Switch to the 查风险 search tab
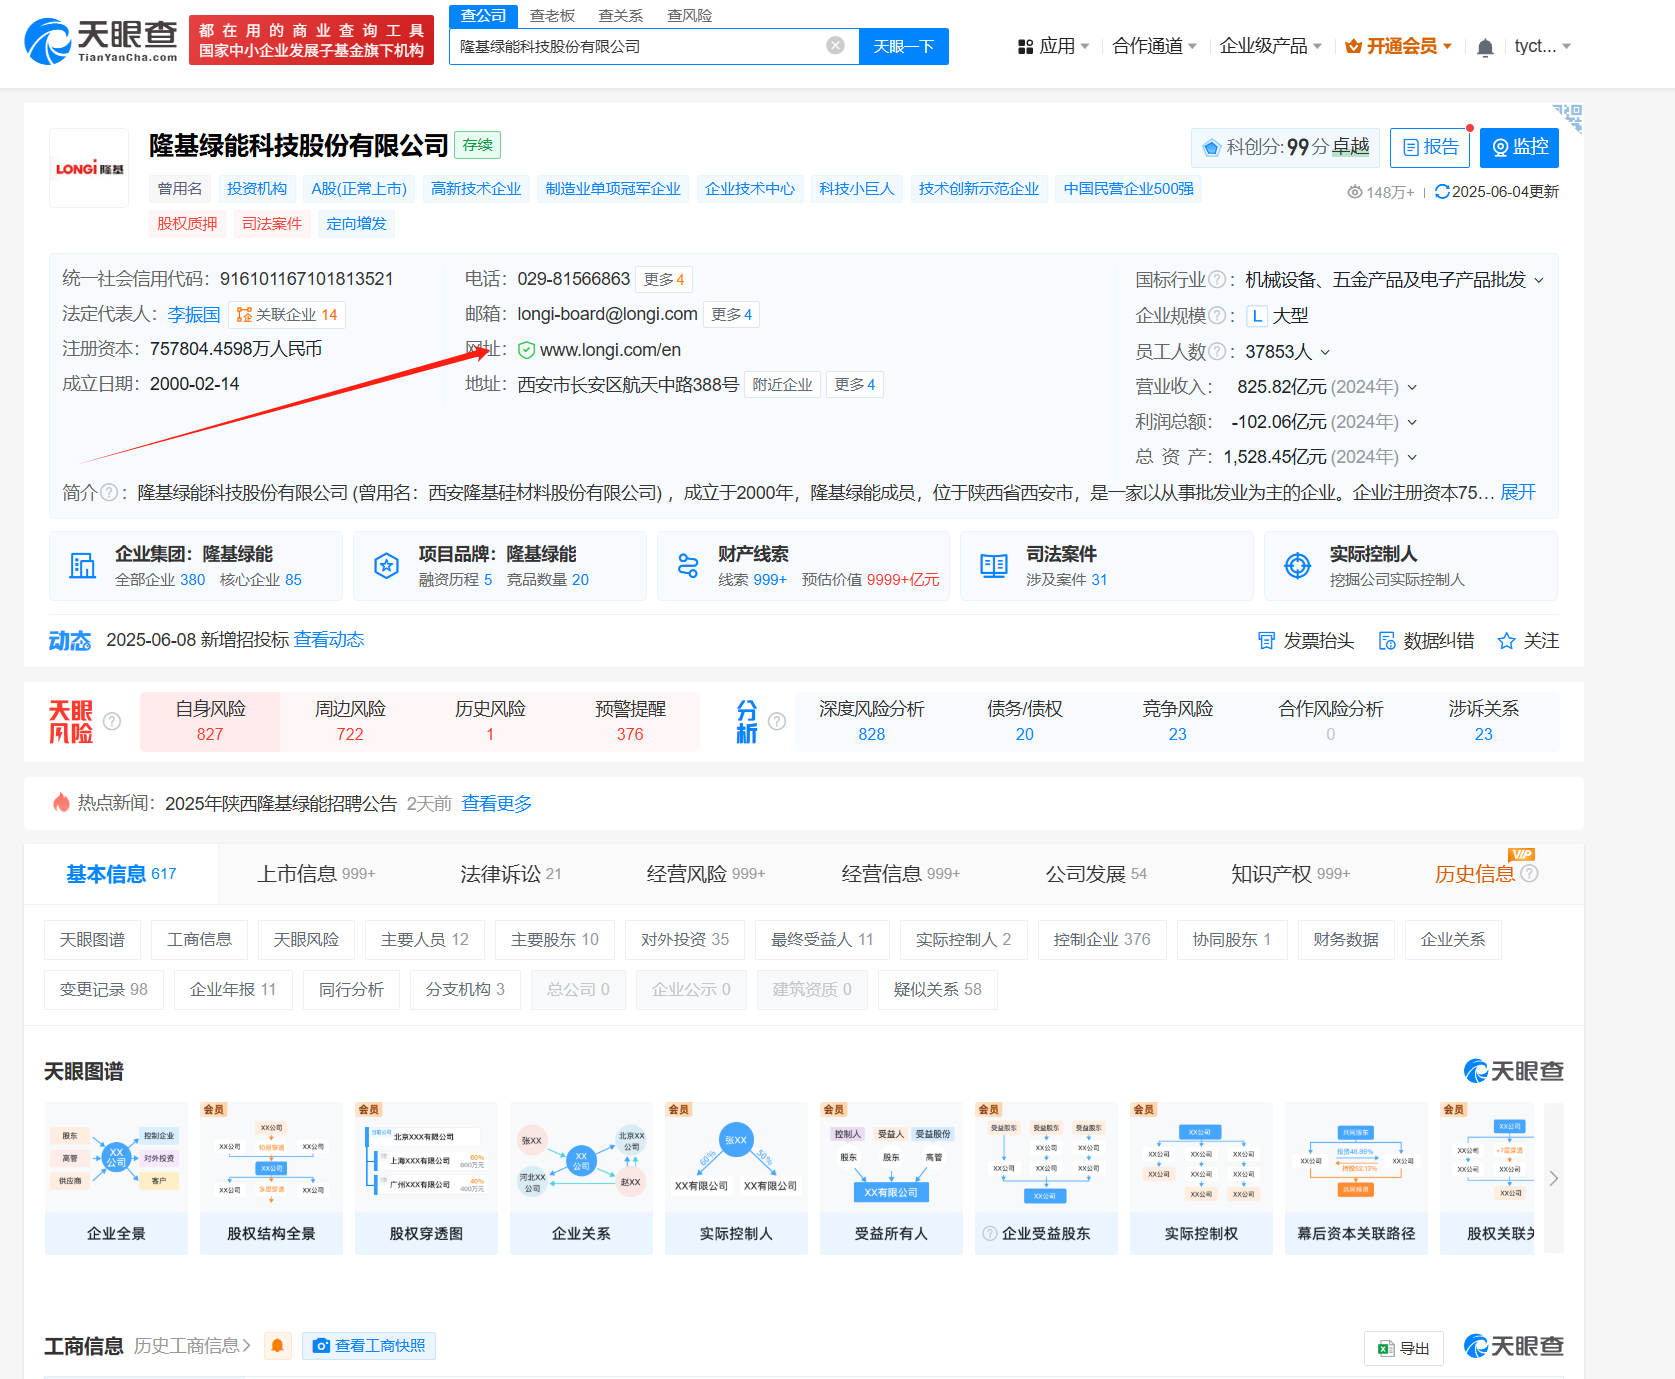 [690, 16]
